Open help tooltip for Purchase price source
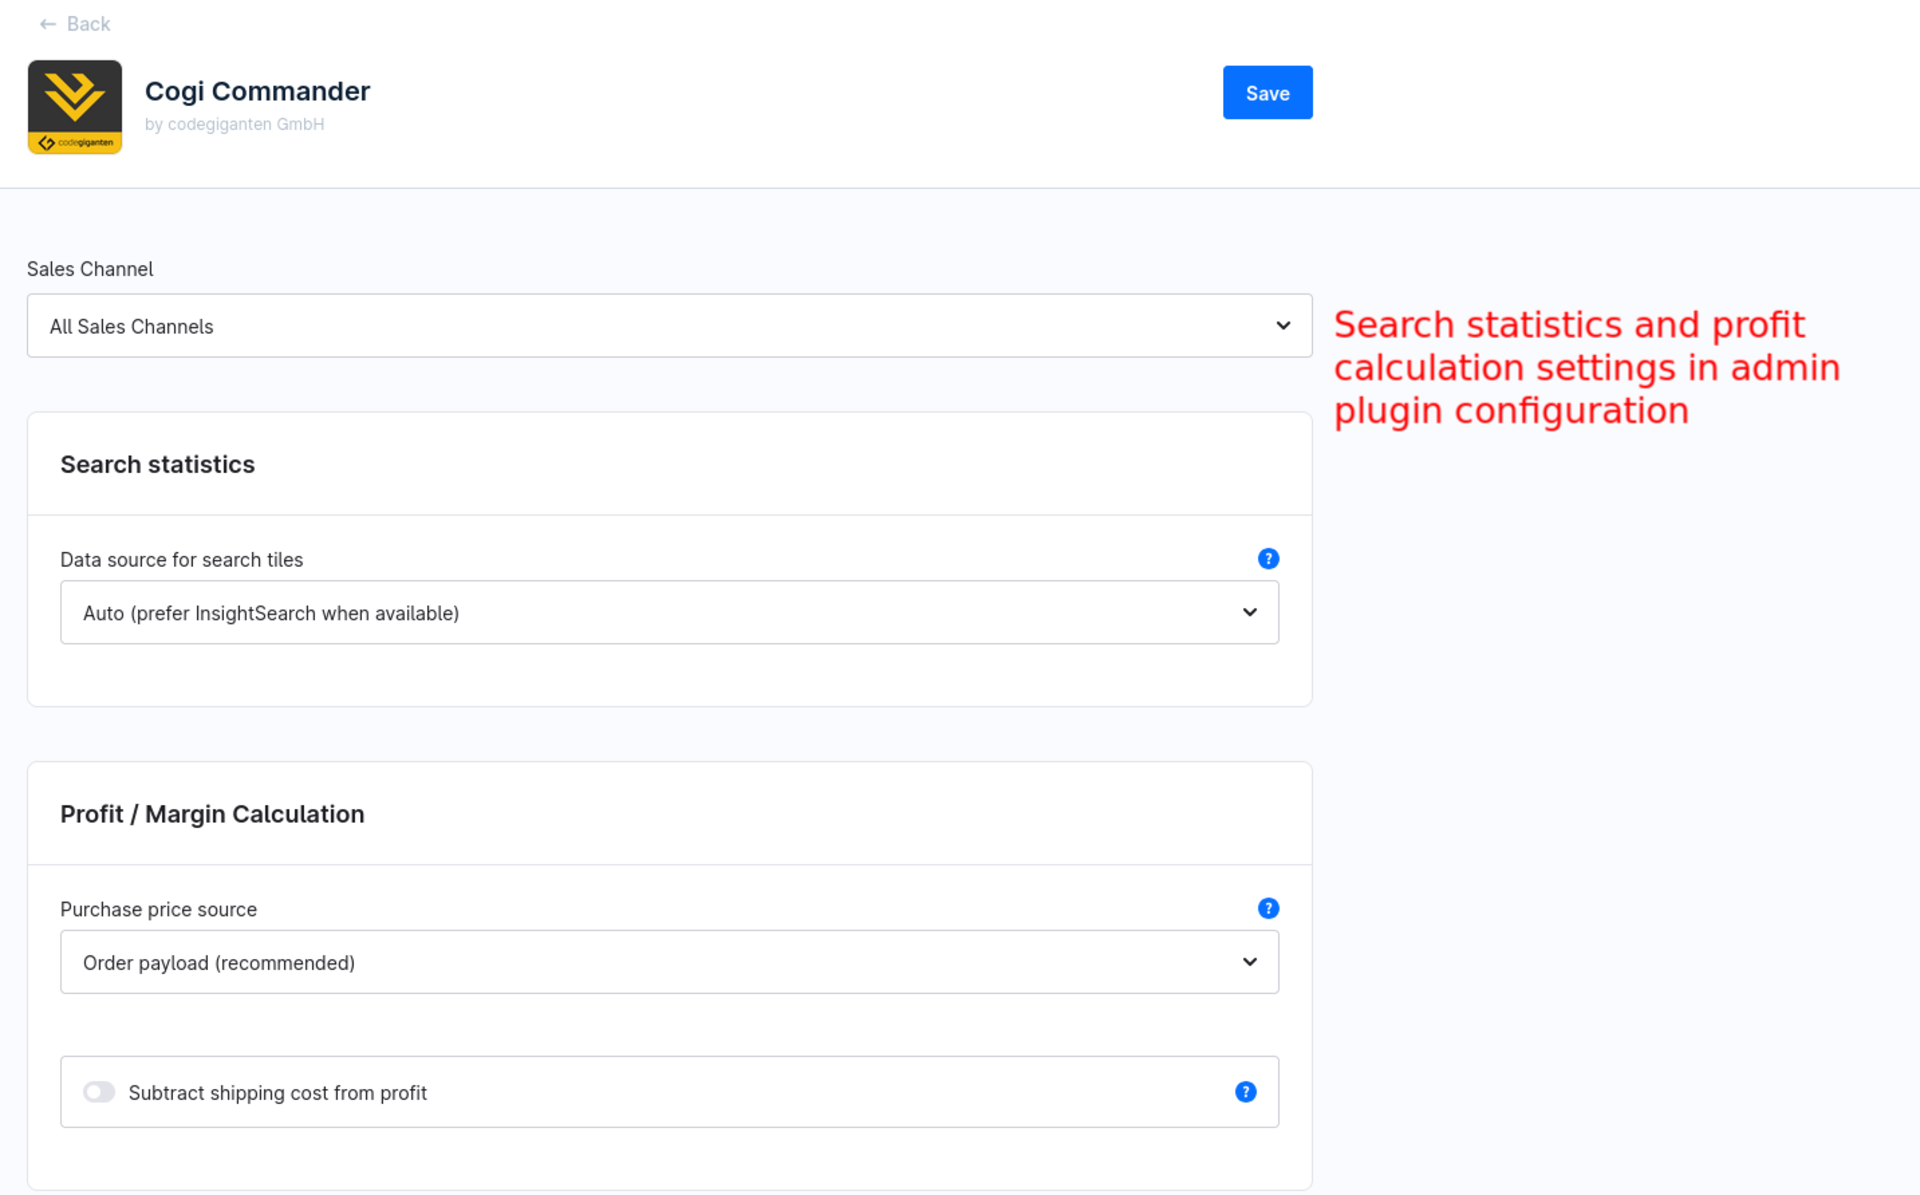1920x1195 pixels. [x=1268, y=909]
